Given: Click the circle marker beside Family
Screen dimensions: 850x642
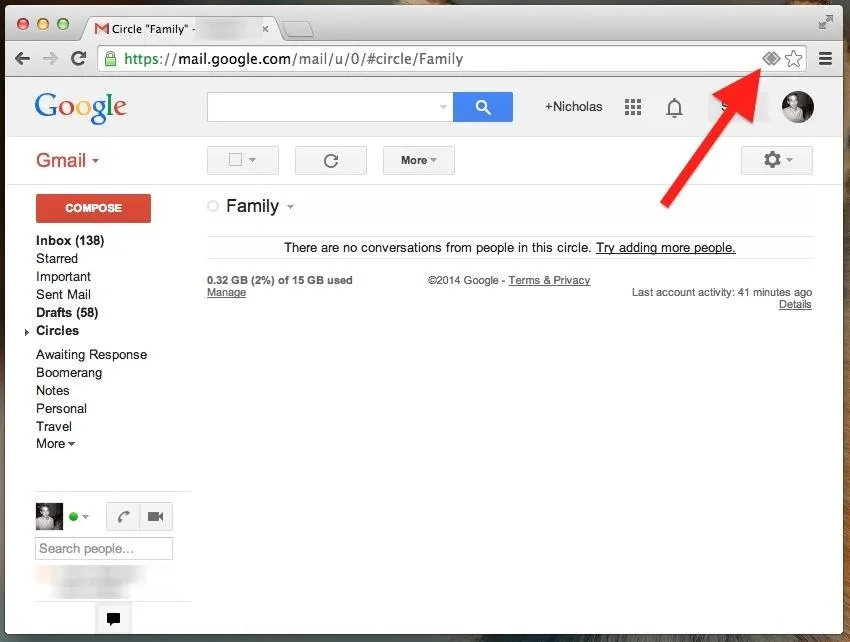Looking at the screenshot, I should coord(213,206).
